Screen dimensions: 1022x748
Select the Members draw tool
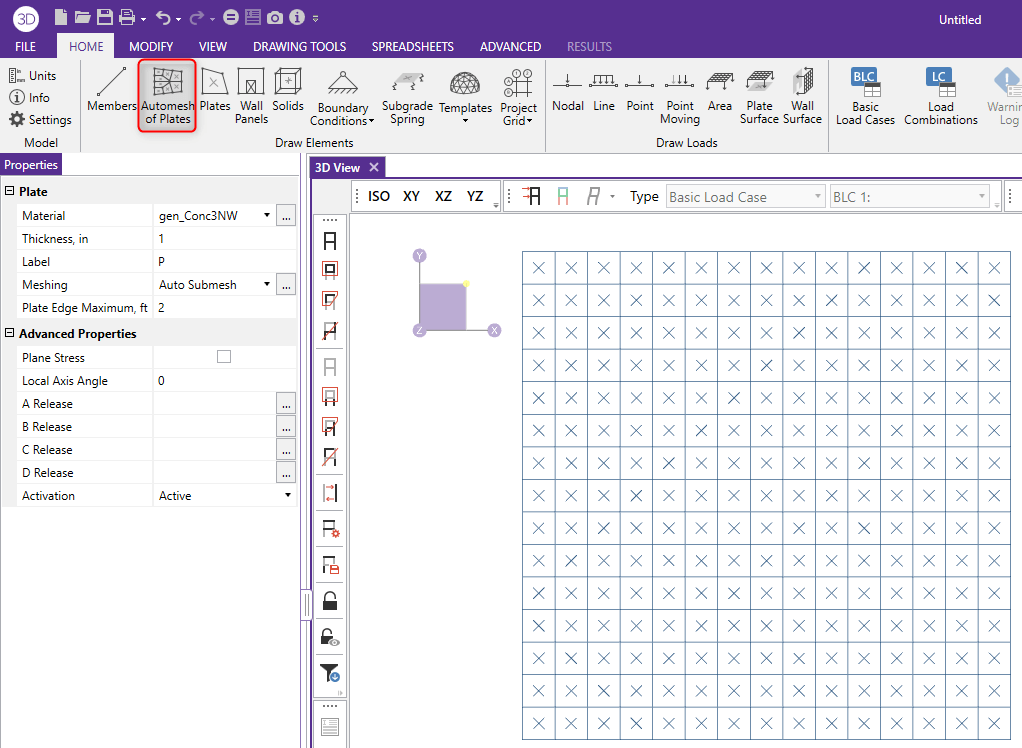coord(111,91)
